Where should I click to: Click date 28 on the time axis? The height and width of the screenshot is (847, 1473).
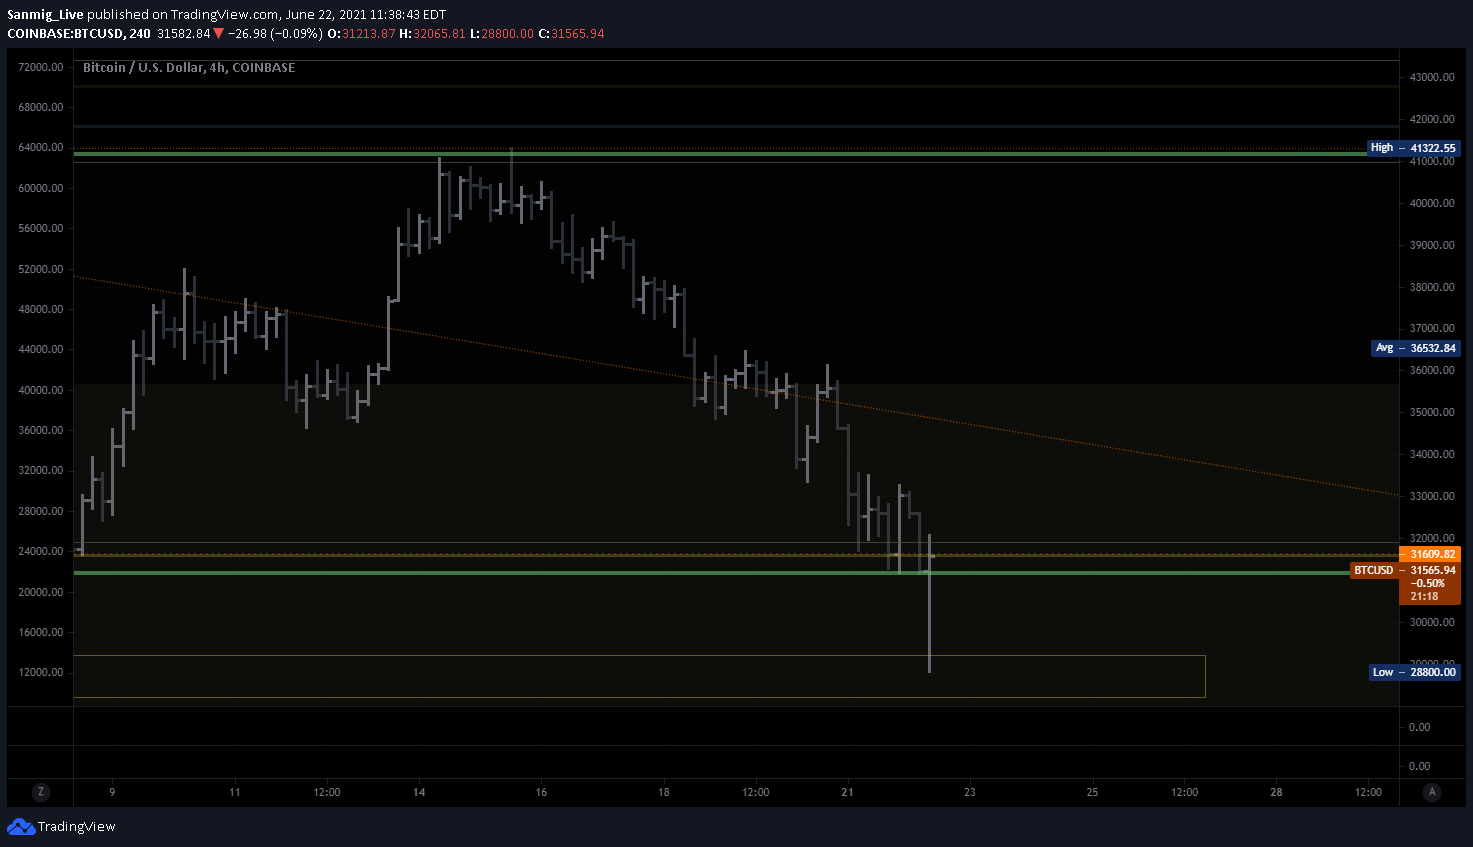tap(1276, 792)
